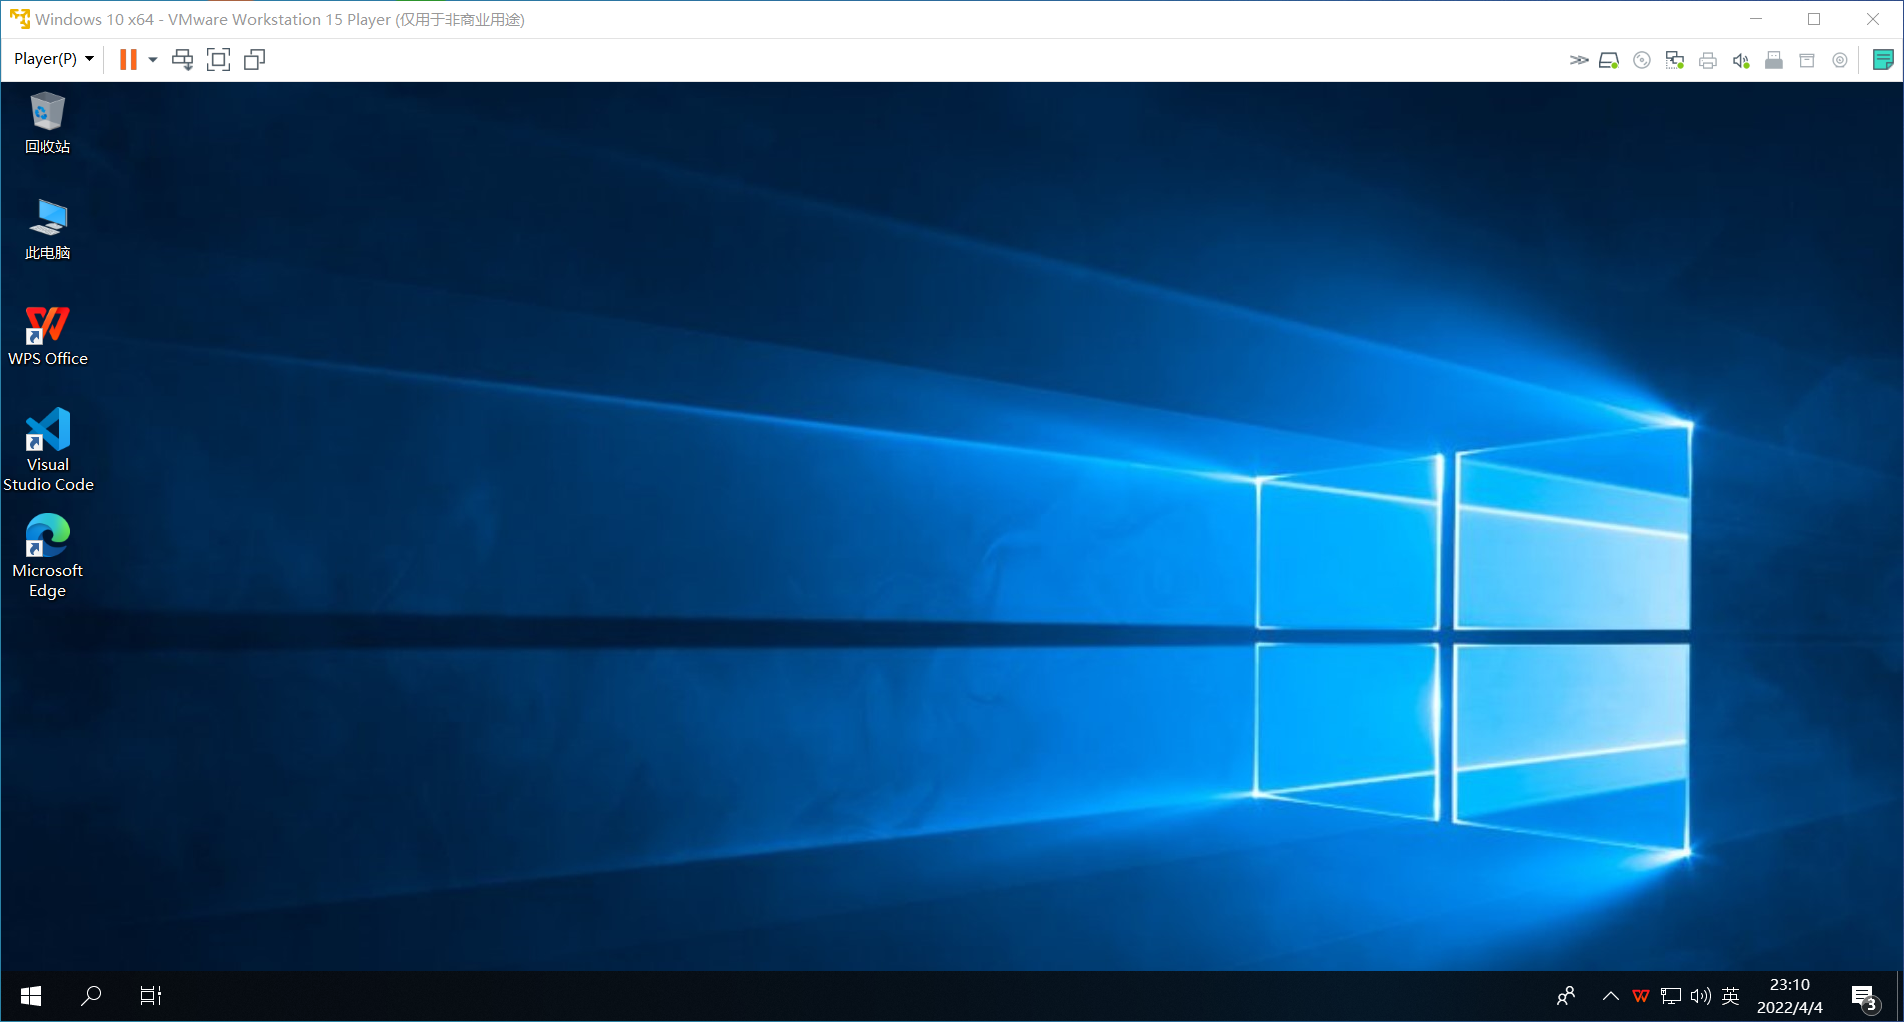Open the People icon in the taskbar
Viewport: 1904px width, 1022px height.
coord(1566,996)
